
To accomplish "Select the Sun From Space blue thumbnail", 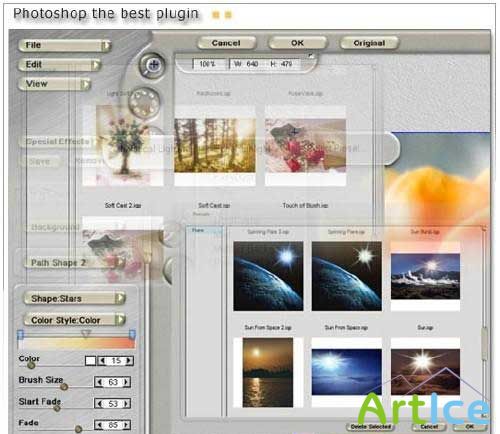I will 347,372.
